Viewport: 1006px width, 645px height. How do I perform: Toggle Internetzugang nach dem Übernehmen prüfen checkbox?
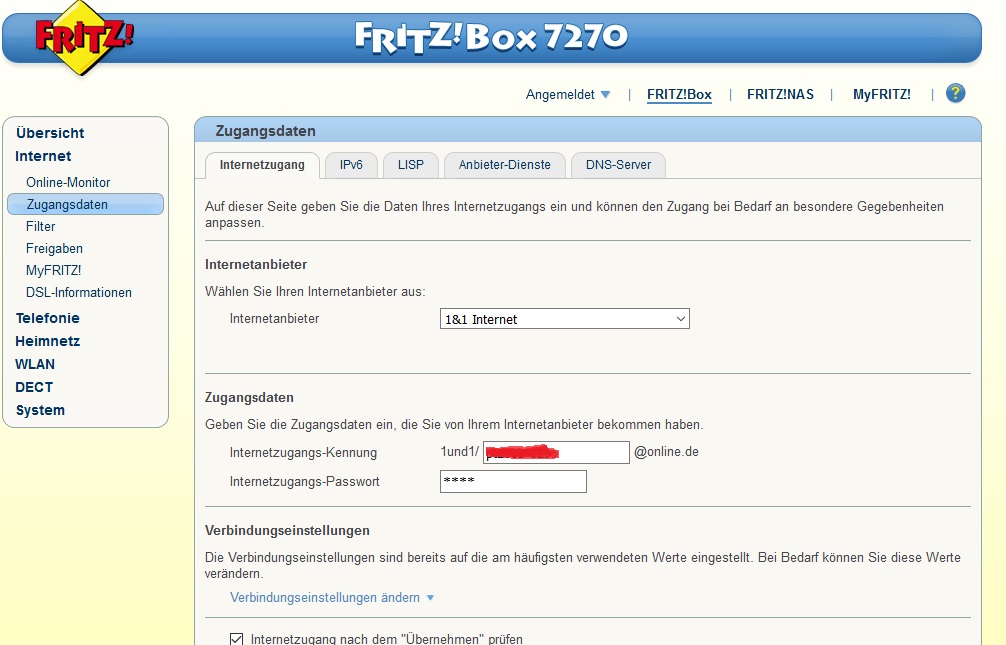236,639
